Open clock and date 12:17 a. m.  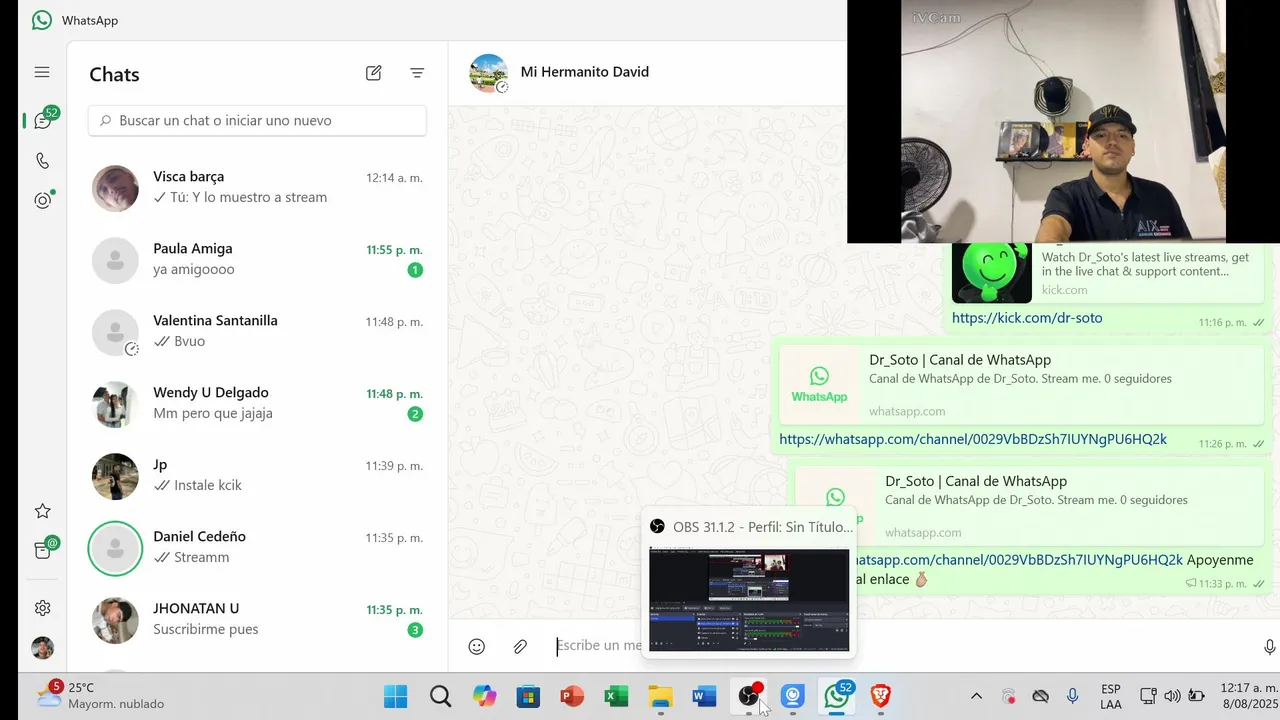click(1249, 696)
